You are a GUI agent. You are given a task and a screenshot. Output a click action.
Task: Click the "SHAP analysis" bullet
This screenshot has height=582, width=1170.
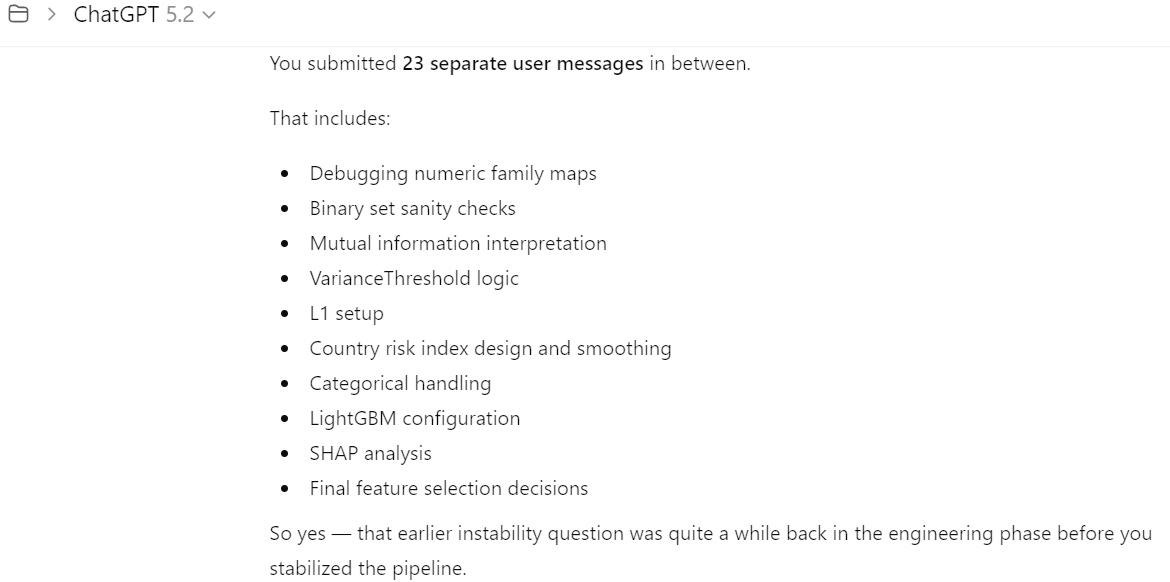pyautogui.click(x=370, y=453)
